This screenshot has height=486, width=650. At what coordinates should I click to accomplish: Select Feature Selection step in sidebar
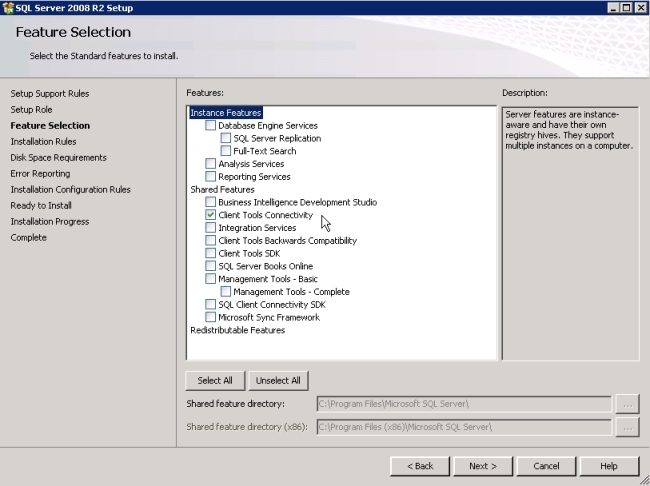coord(50,126)
